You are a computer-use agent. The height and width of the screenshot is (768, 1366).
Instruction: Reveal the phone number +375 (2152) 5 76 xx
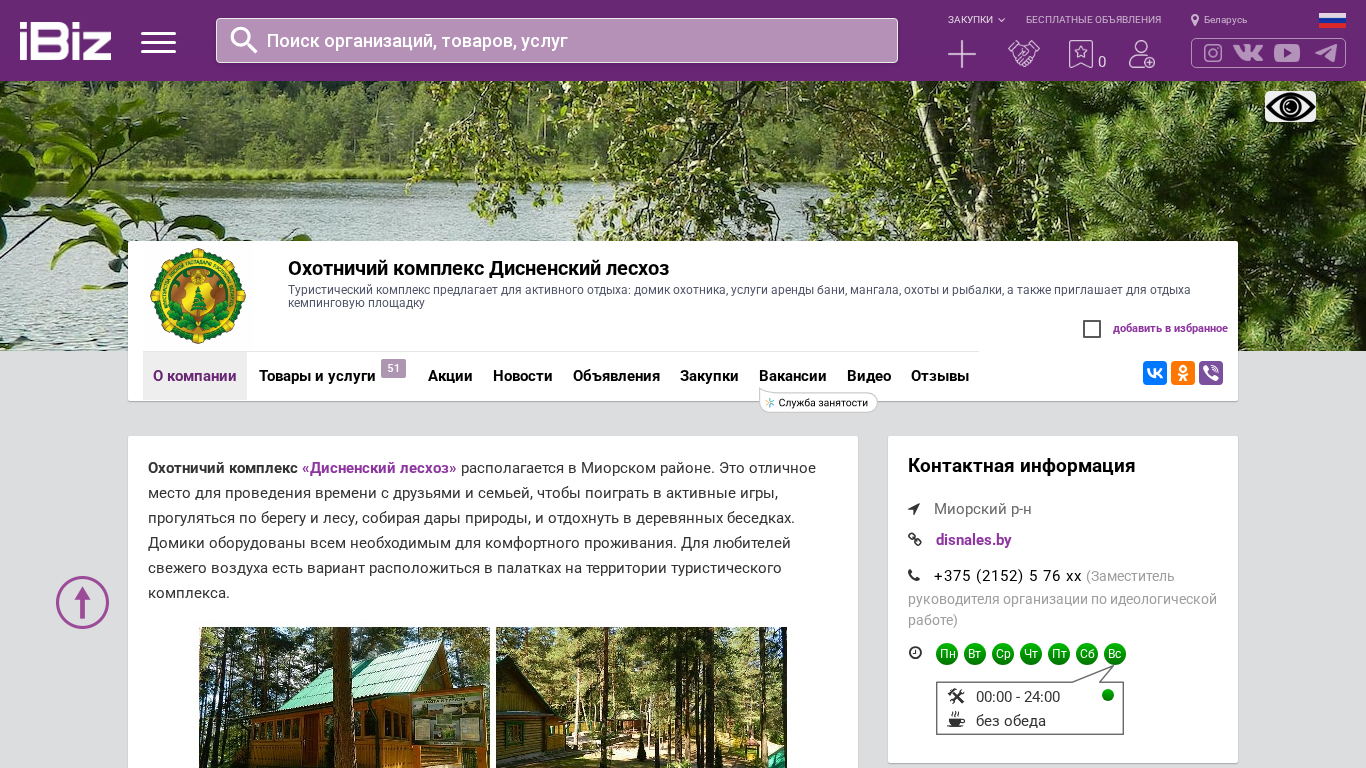point(1008,576)
